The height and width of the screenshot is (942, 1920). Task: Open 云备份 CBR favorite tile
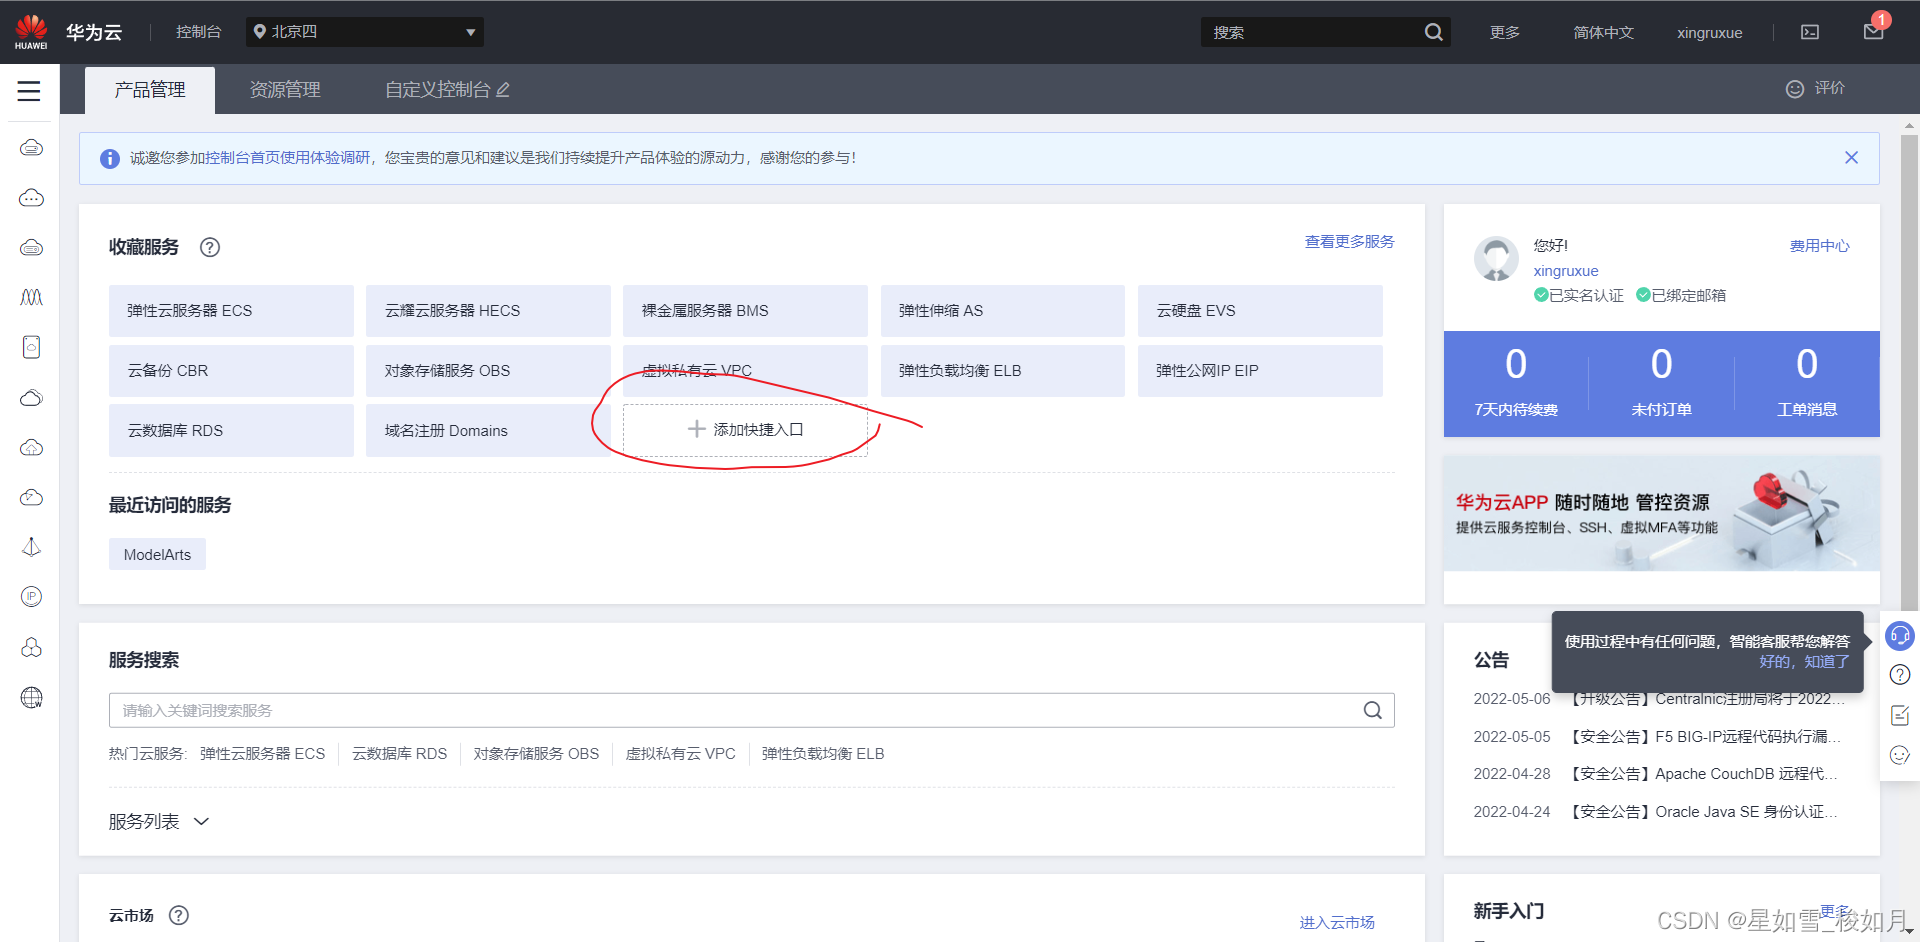(x=231, y=371)
